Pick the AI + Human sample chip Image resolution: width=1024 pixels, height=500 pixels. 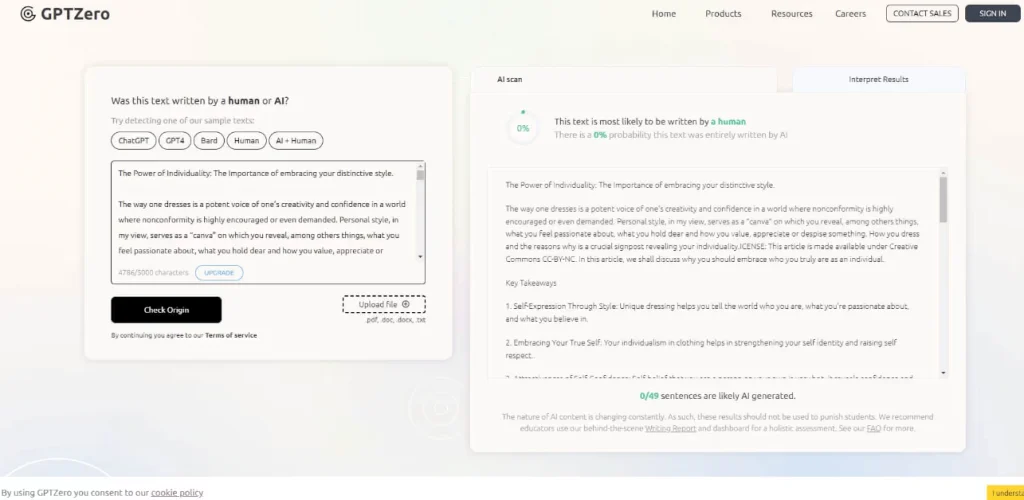pos(296,141)
